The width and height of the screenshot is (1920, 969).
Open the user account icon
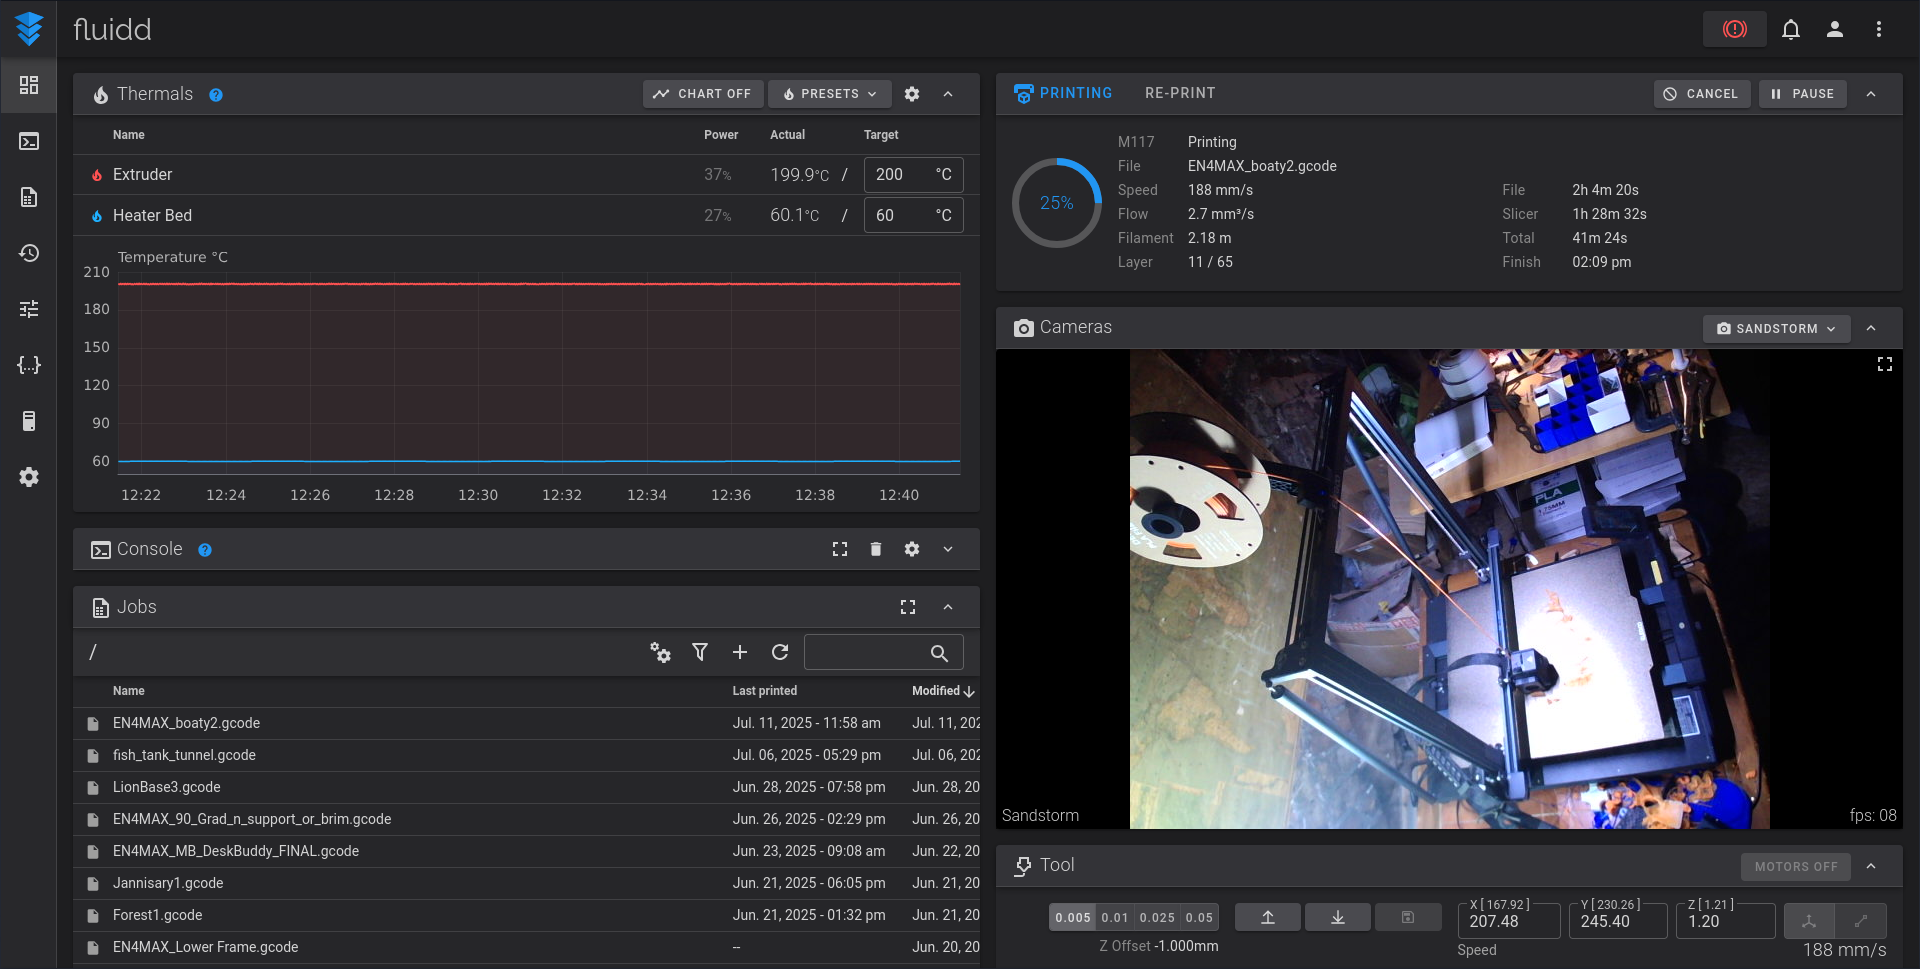(1835, 29)
